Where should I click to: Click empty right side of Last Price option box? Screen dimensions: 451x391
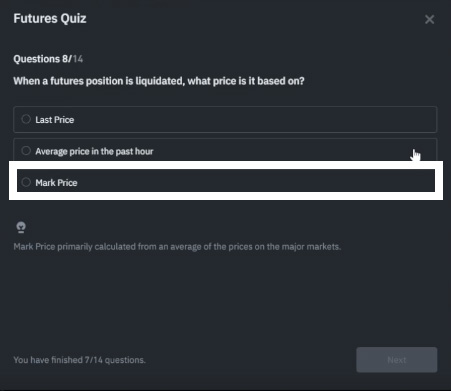click(300, 119)
